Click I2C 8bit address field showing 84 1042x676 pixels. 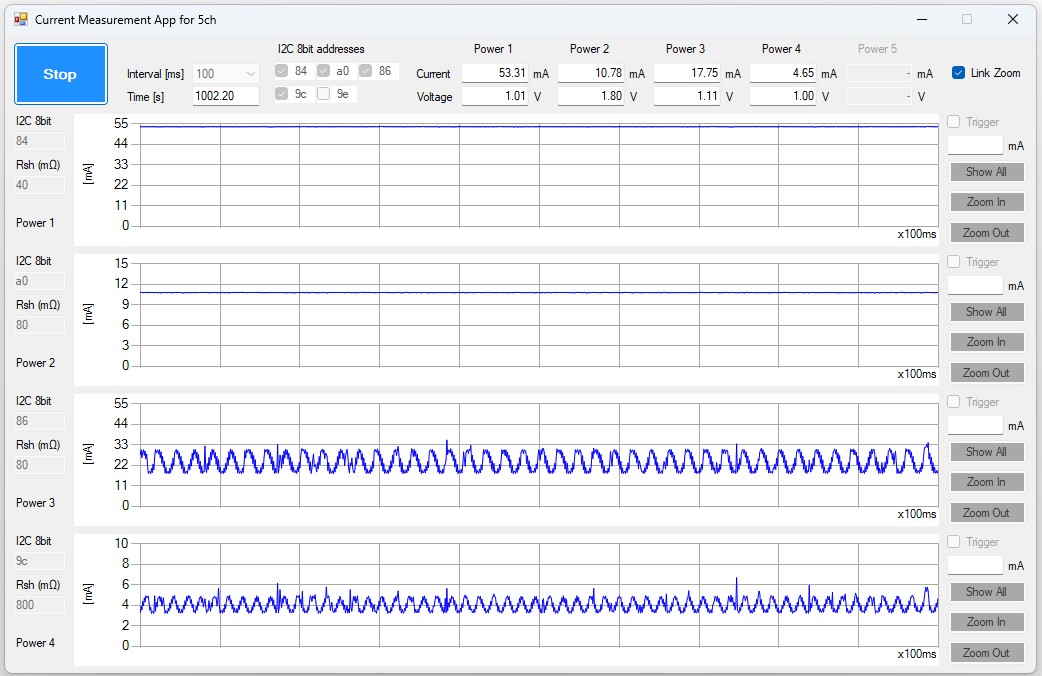click(39, 141)
